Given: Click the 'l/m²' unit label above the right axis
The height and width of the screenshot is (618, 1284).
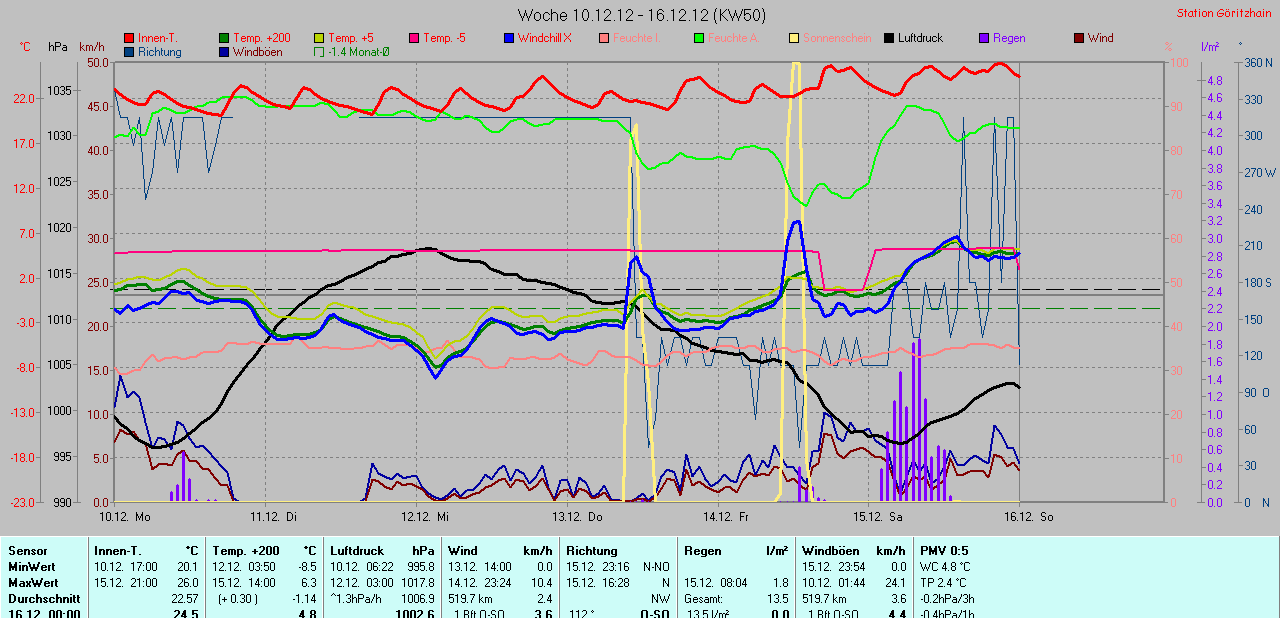Looking at the screenshot, I should pos(1210,47).
